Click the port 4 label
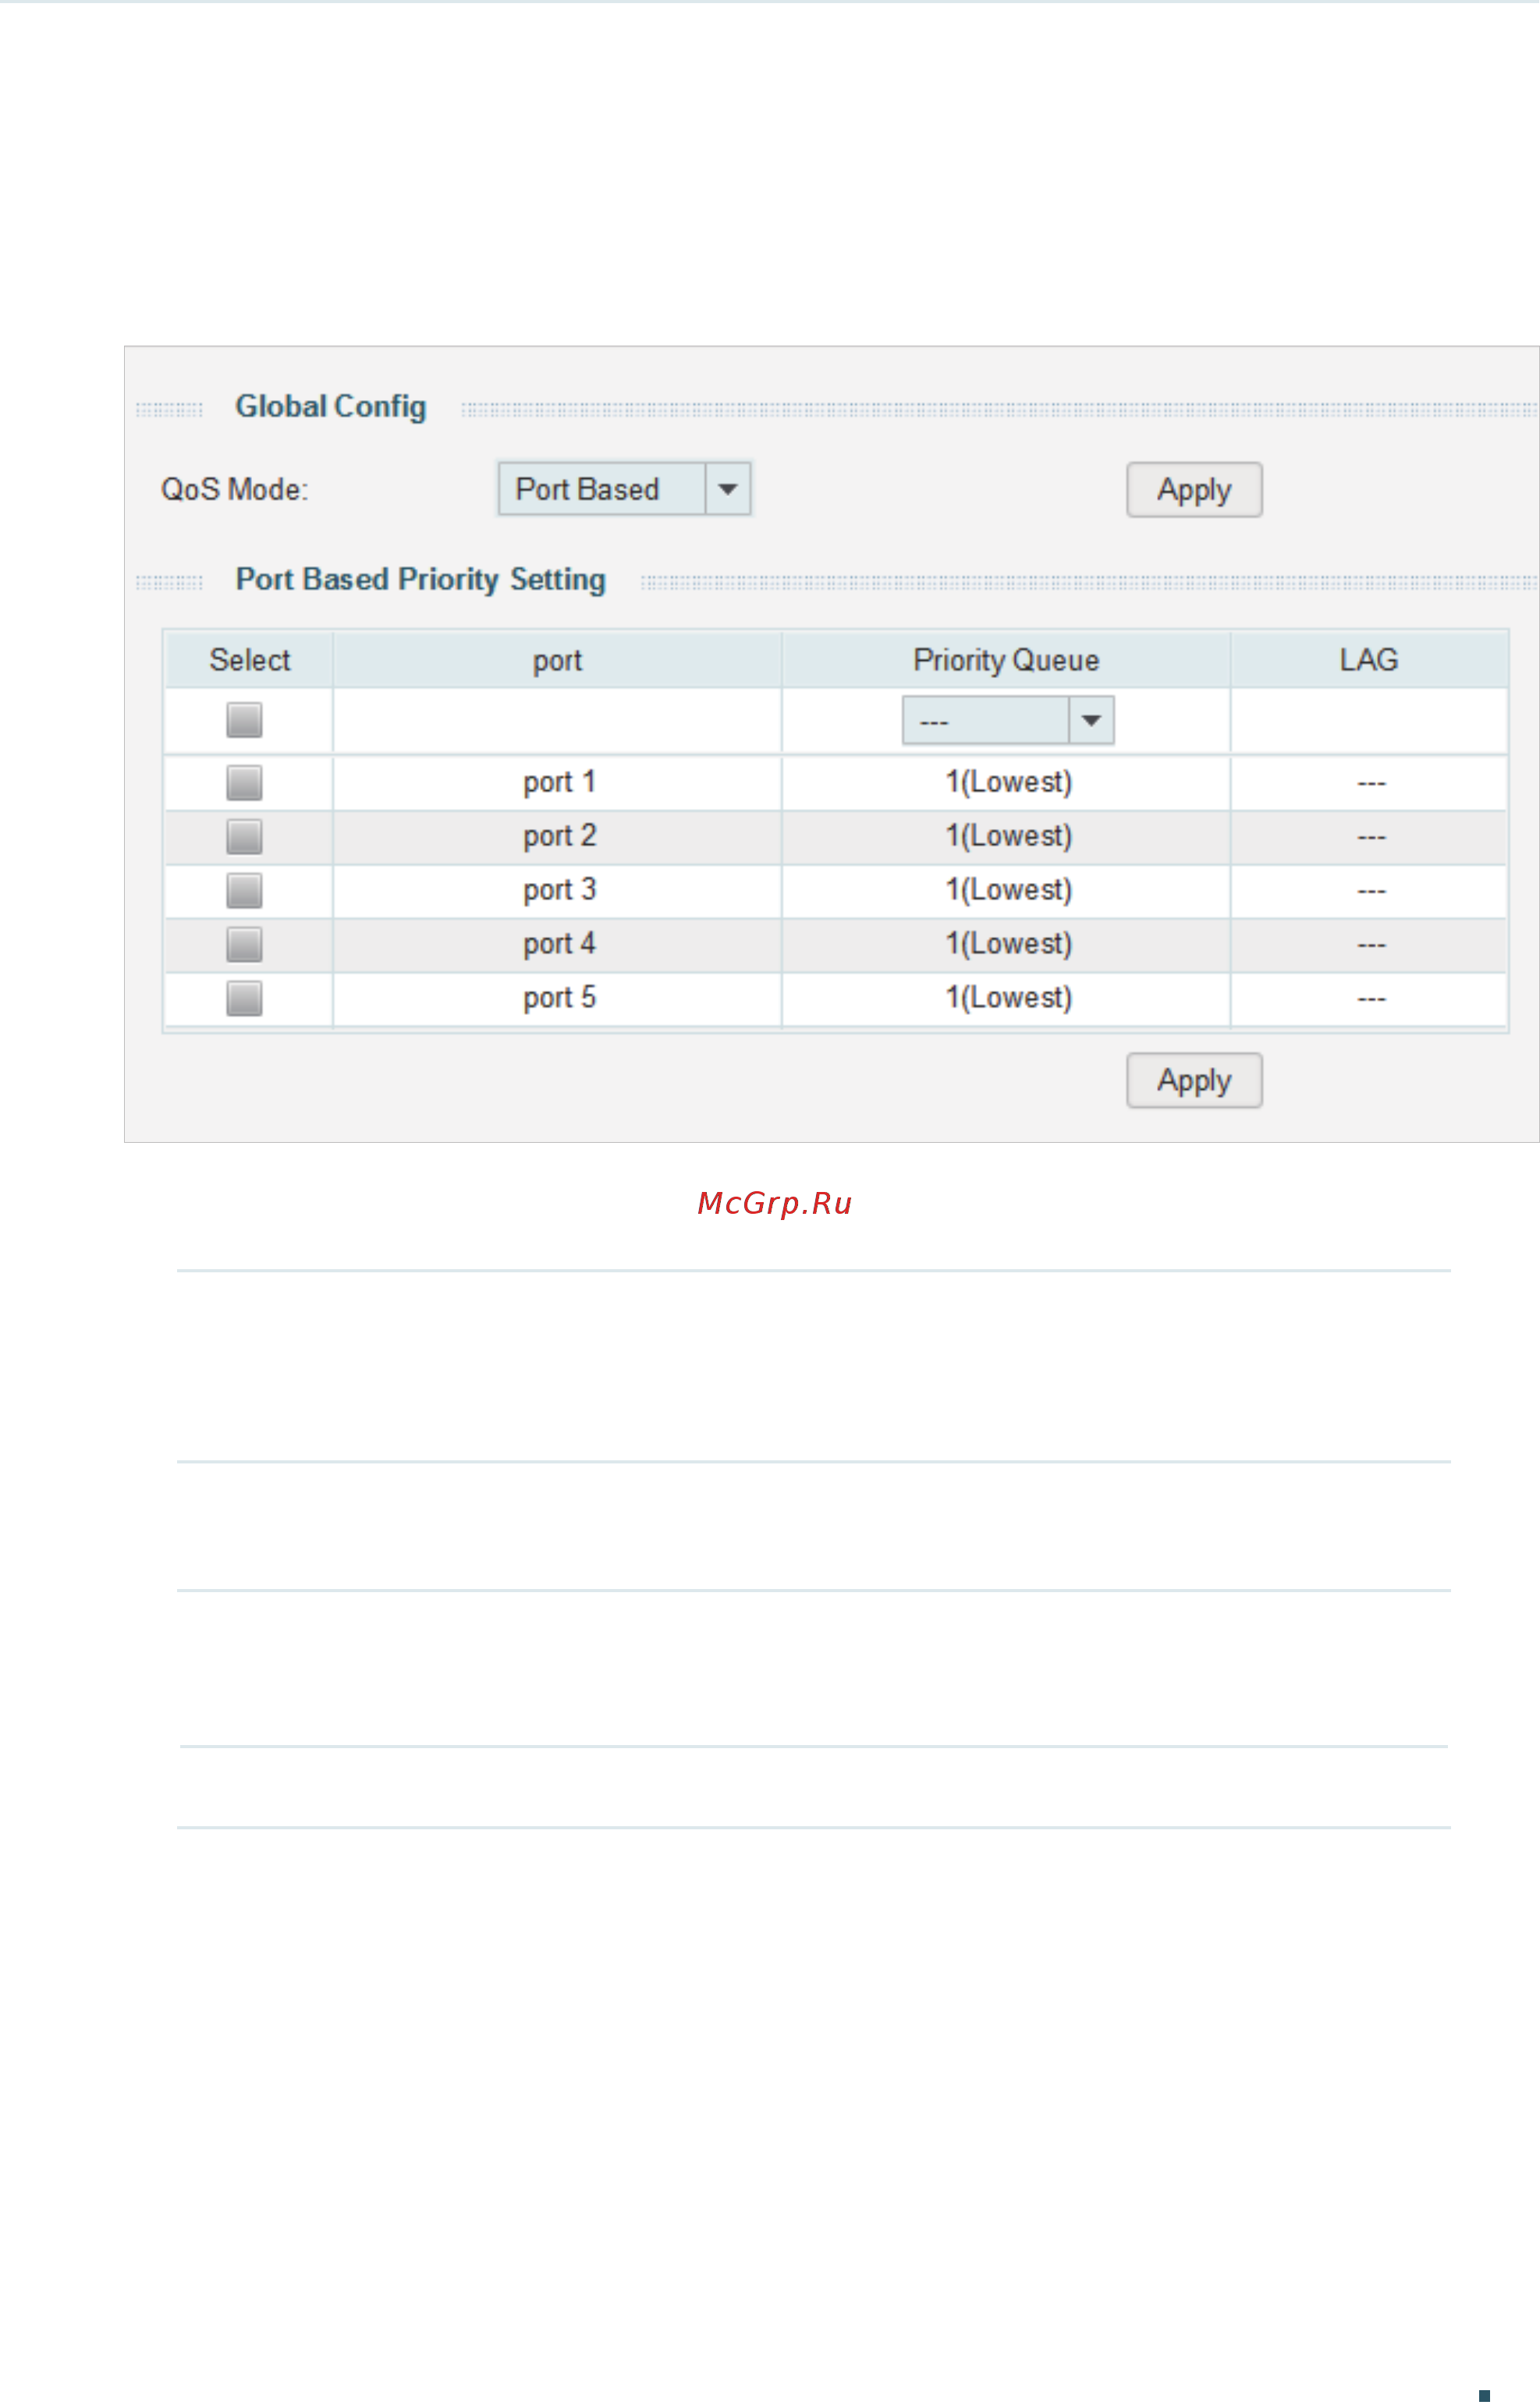This screenshot has height=2405, width=1540. pos(559,944)
